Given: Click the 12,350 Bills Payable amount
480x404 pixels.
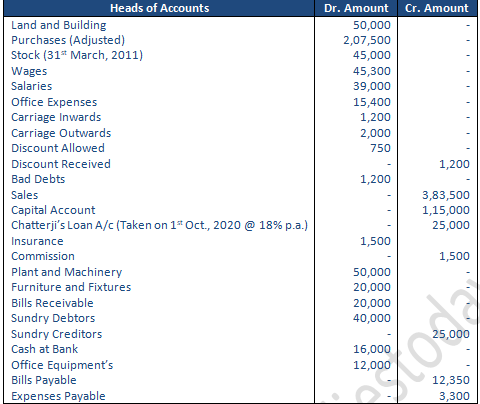Looking at the screenshot, I should 451,380.
